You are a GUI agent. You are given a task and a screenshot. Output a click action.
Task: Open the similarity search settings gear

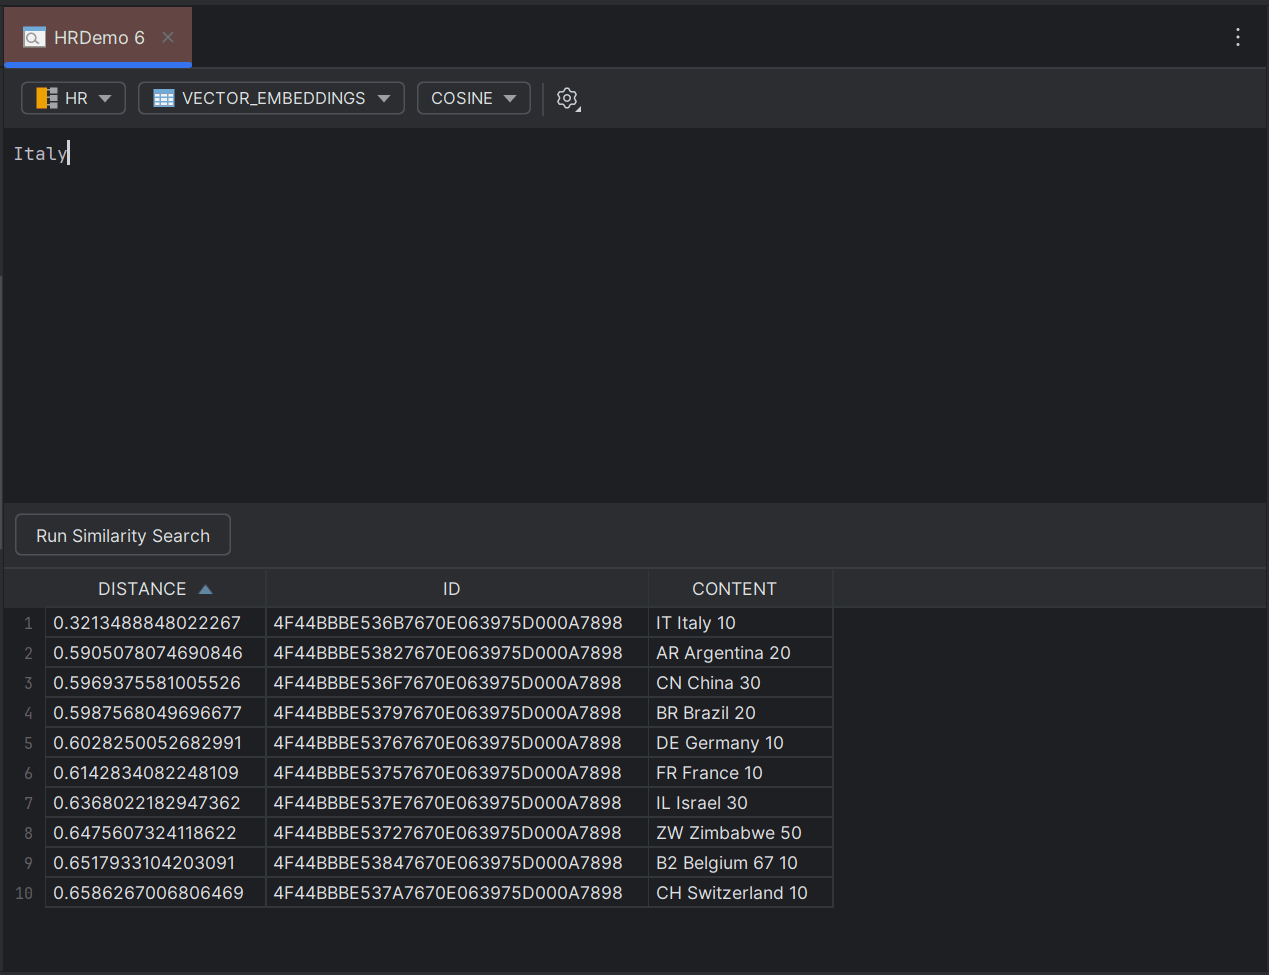(x=568, y=98)
